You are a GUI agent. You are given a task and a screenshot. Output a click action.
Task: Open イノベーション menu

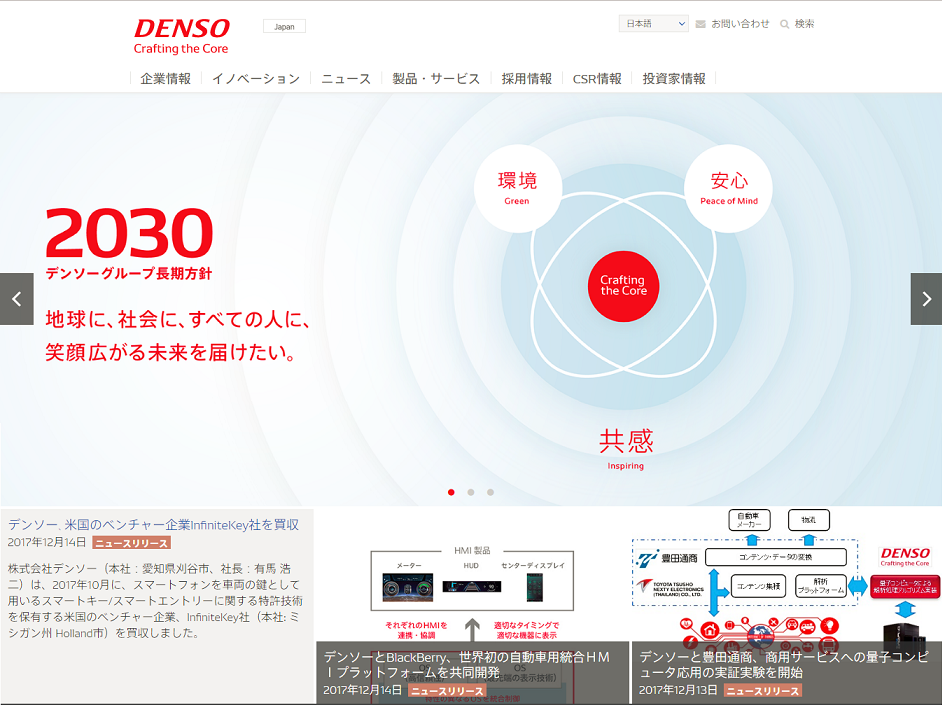(256, 79)
